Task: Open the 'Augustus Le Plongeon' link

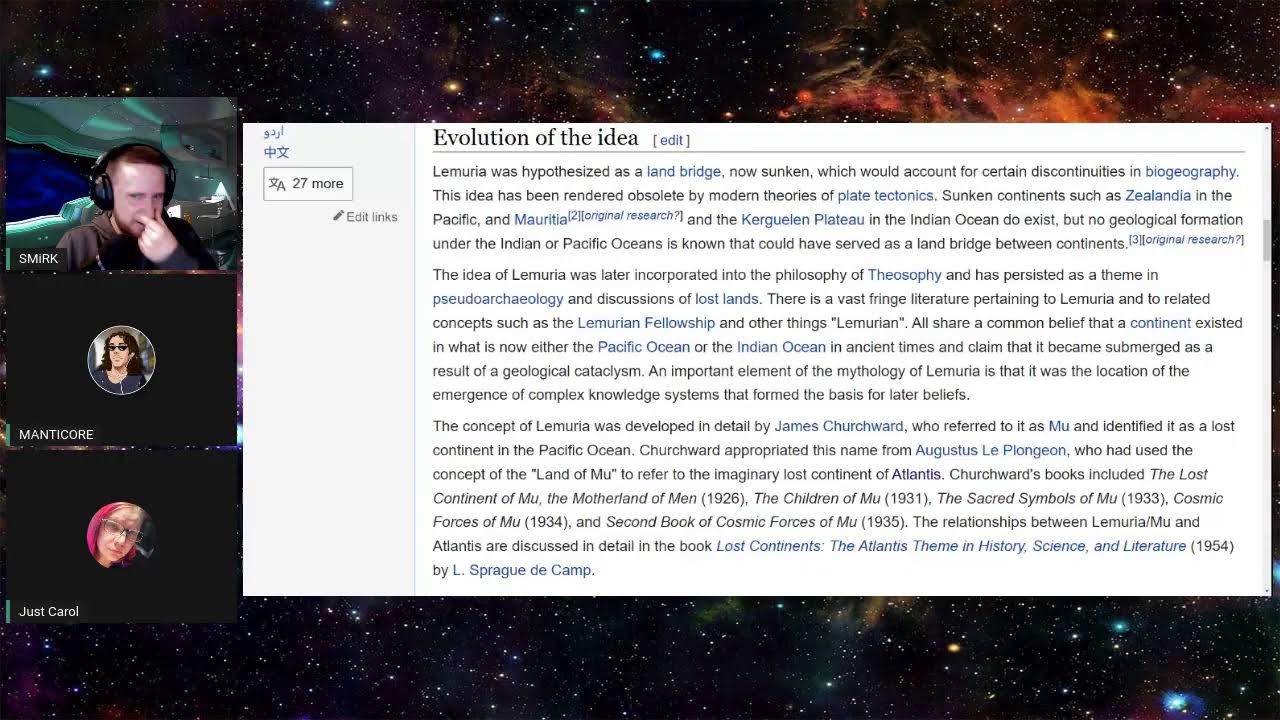Action: [990, 450]
